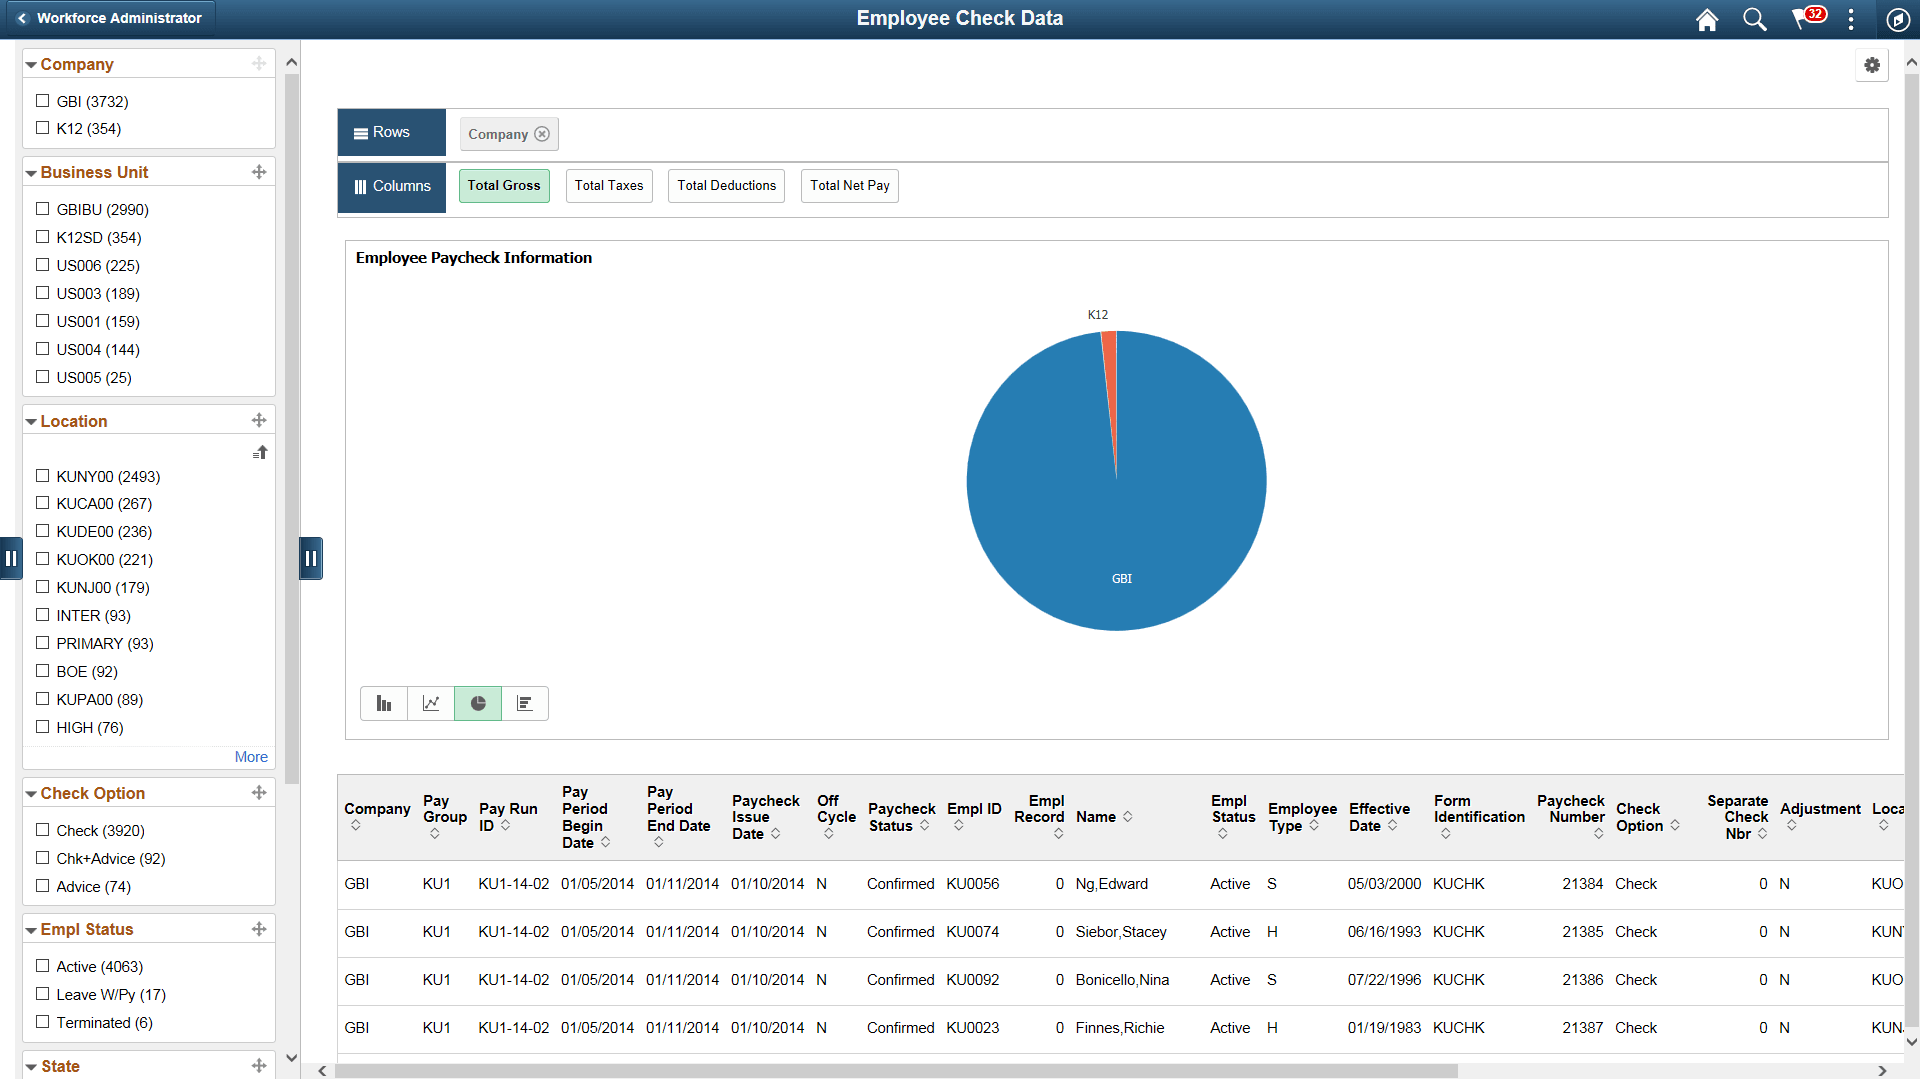The width and height of the screenshot is (1920, 1079).
Task: Open the notifications flag showing 32 alerts
Action: [x=1806, y=19]
